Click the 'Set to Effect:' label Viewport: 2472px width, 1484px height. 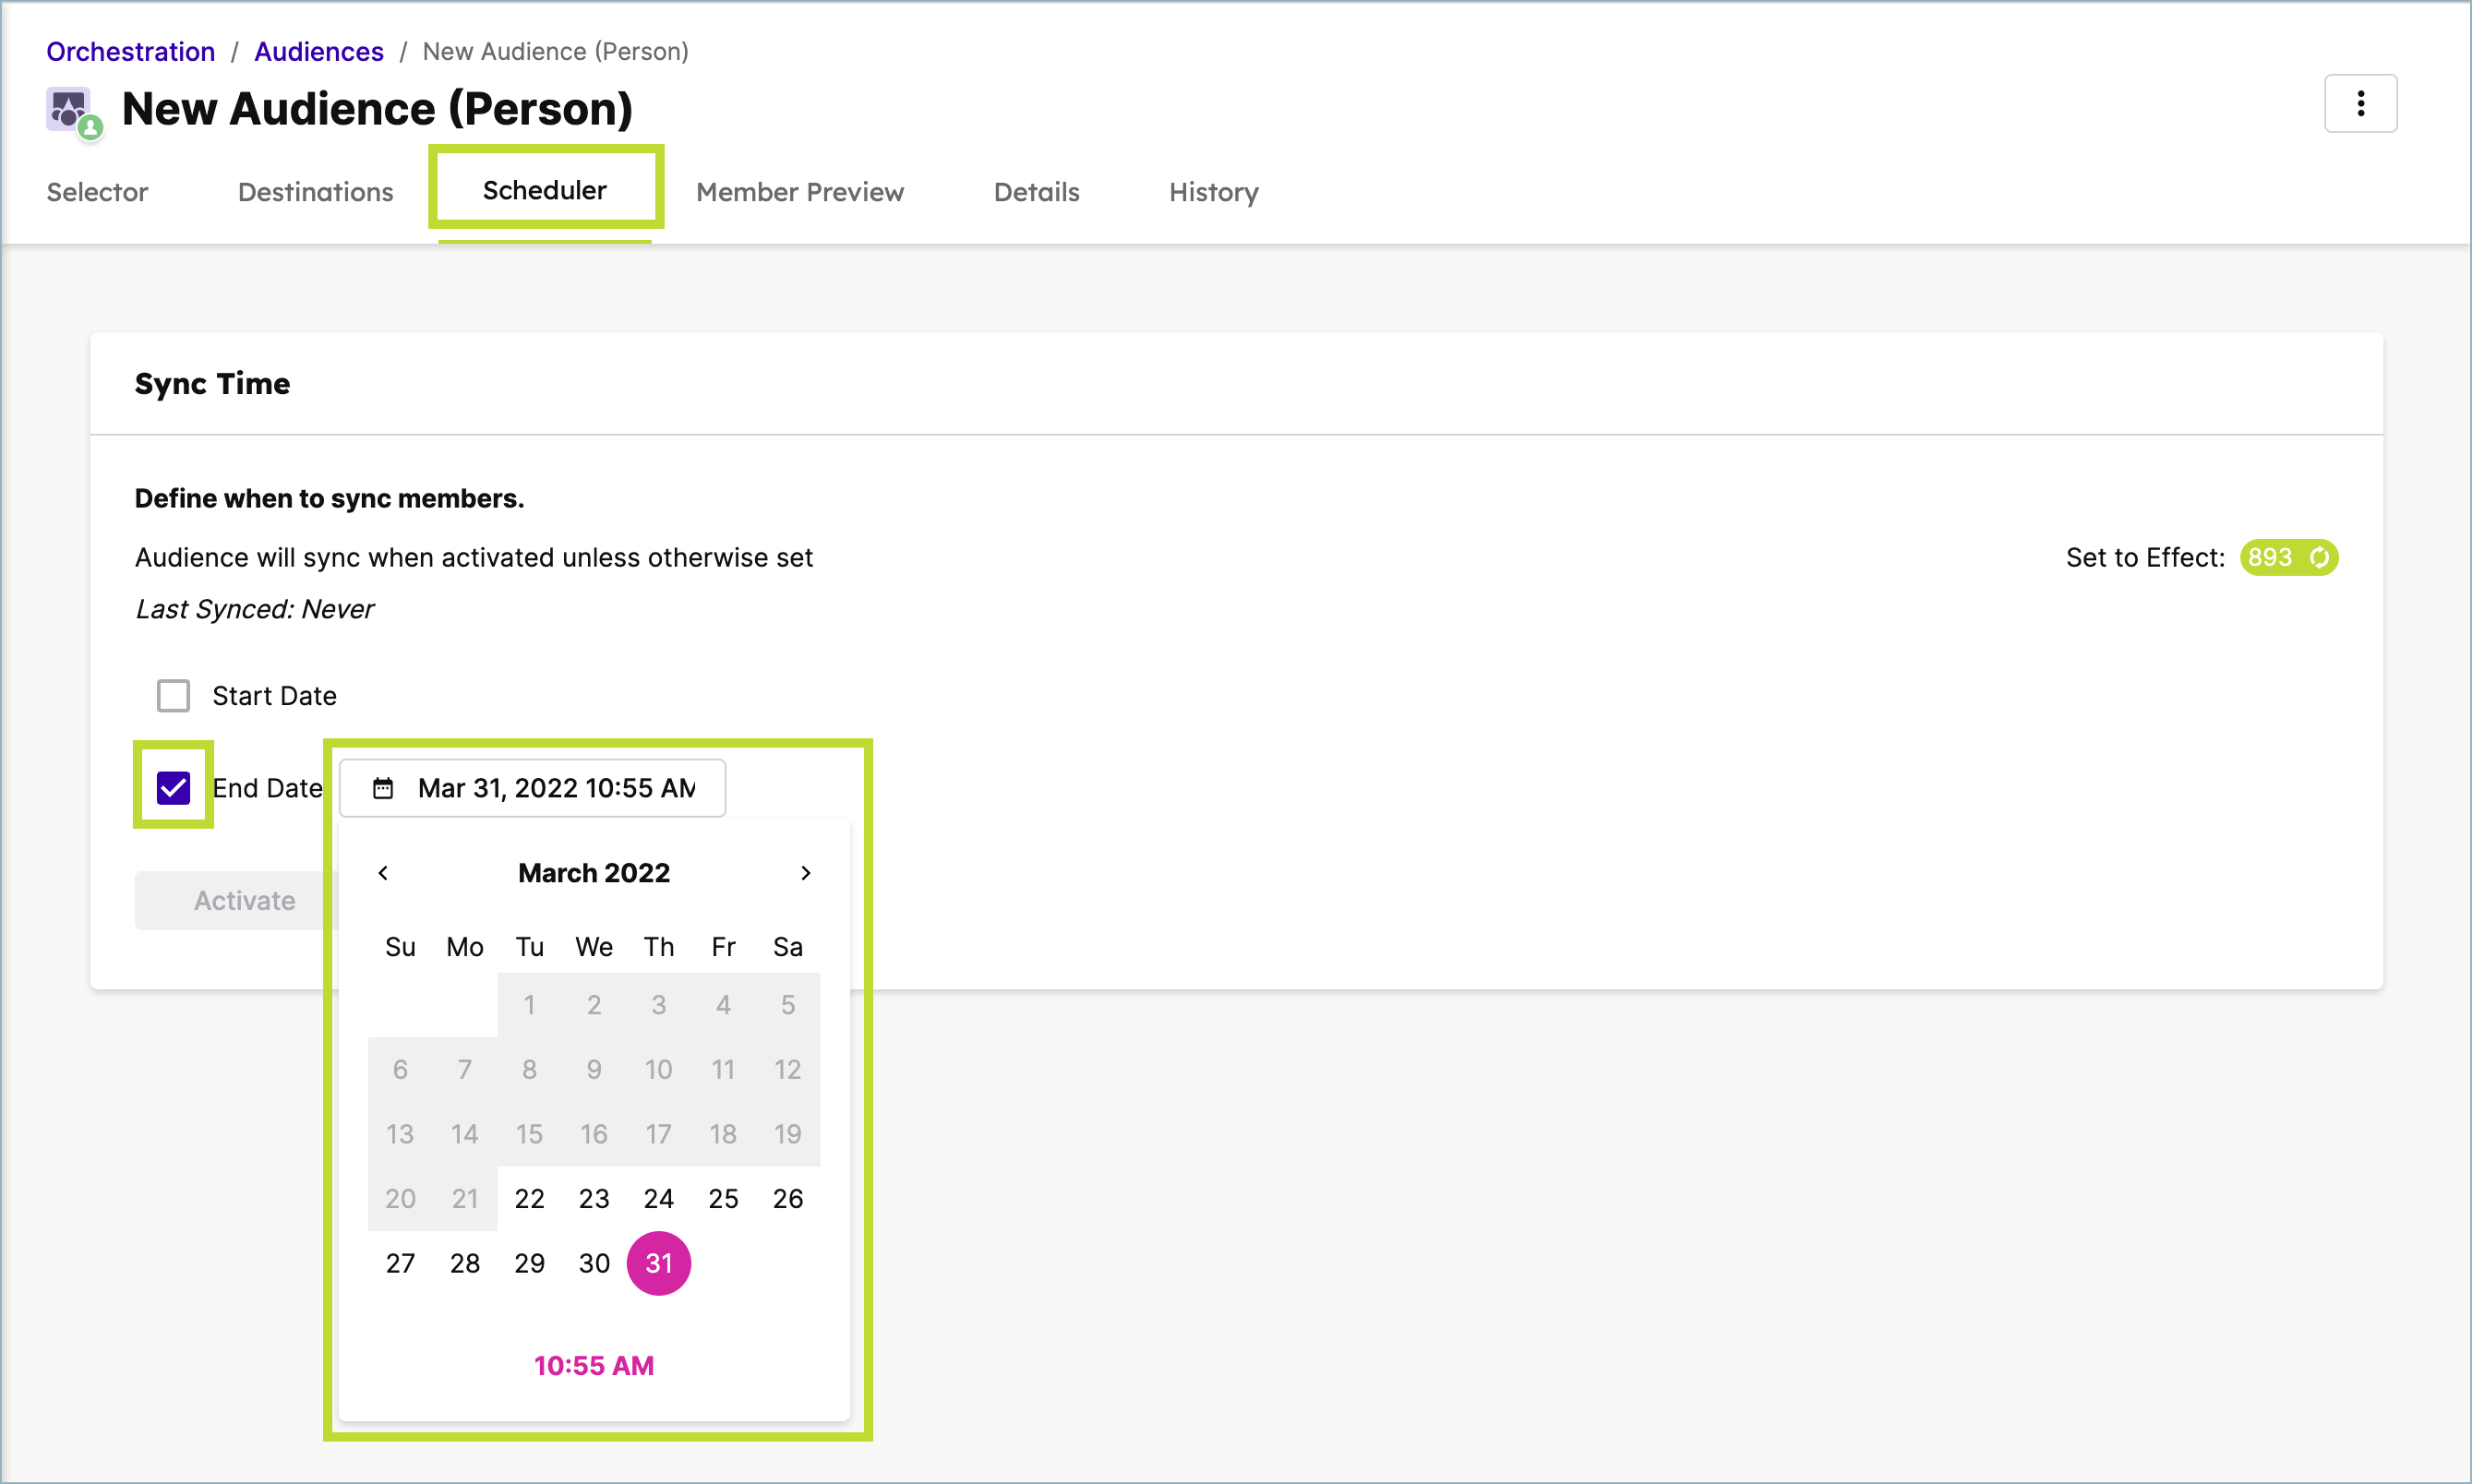(x=2145, y=558)
